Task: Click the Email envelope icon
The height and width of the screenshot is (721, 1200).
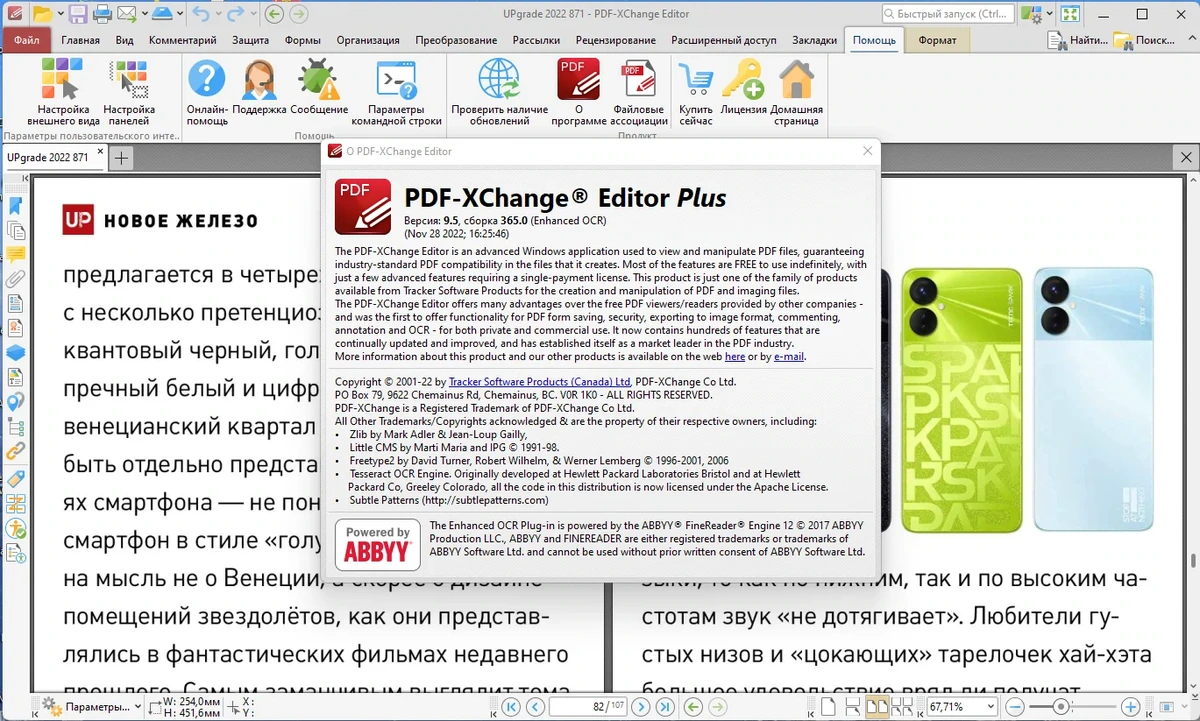Action: pyautogui.click(x=127, y=14)
